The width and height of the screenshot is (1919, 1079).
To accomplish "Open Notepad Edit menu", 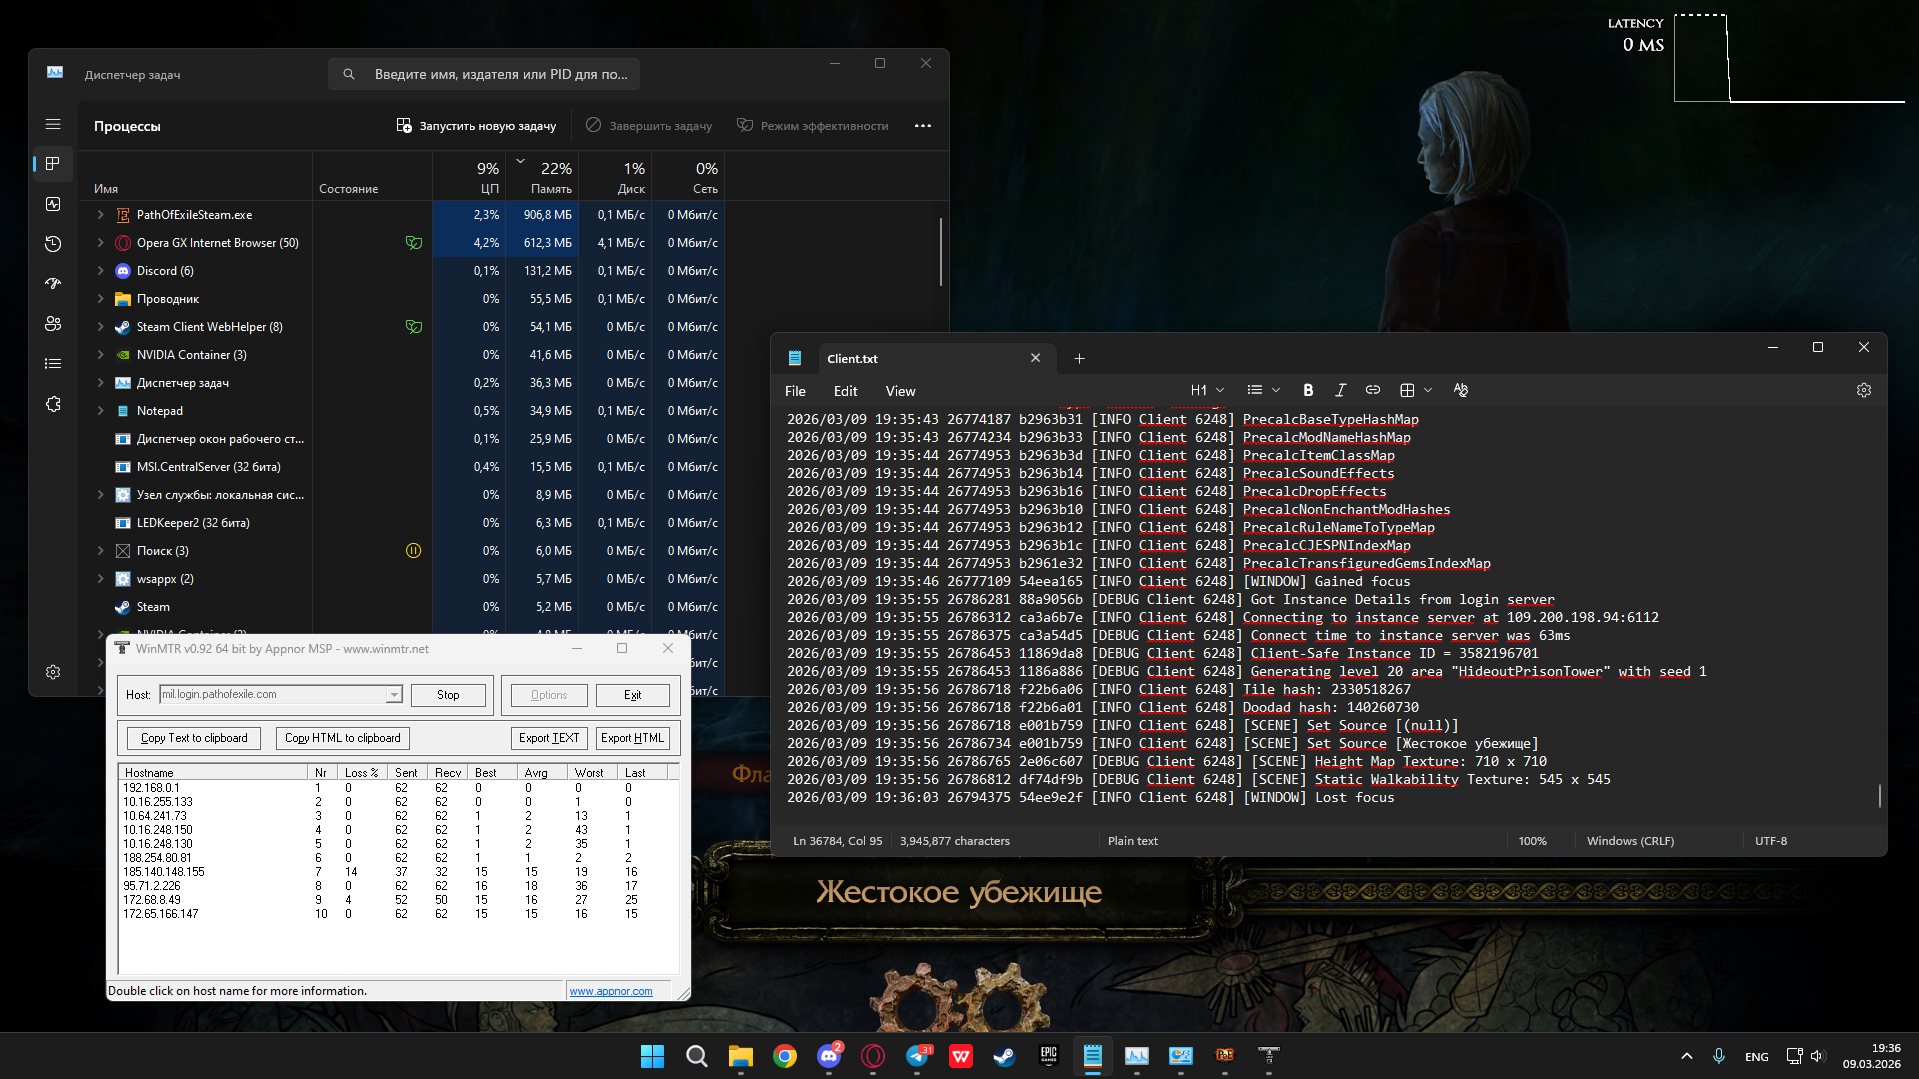I will [x=845, y=391].
